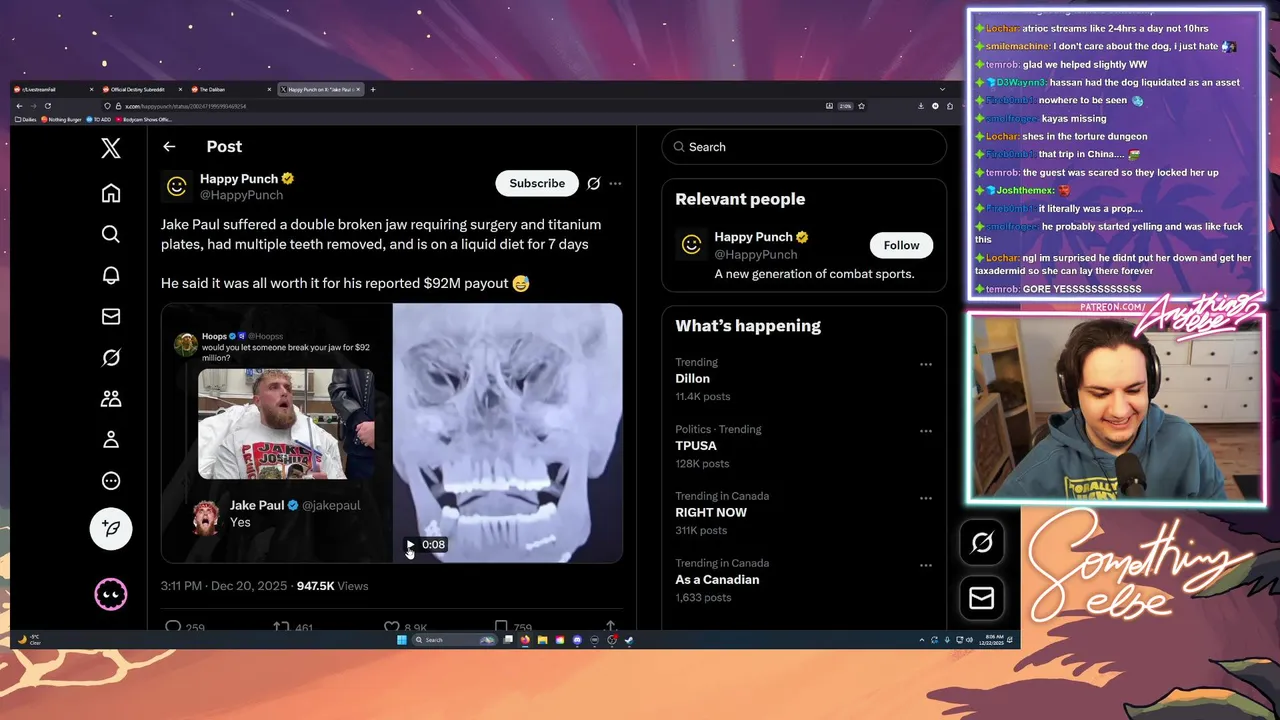Like the post with heart icon
Screen dimensions: 1280x720
tap(392, 627)
